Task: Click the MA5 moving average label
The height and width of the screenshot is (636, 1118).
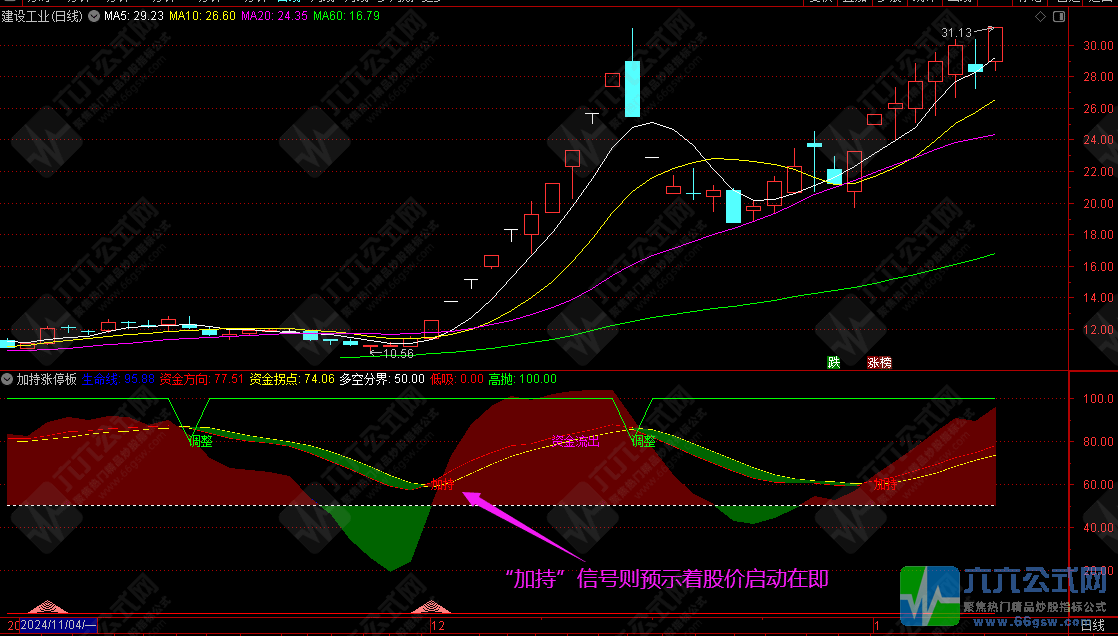Action: pyautogui.click(x=133, y=17)
